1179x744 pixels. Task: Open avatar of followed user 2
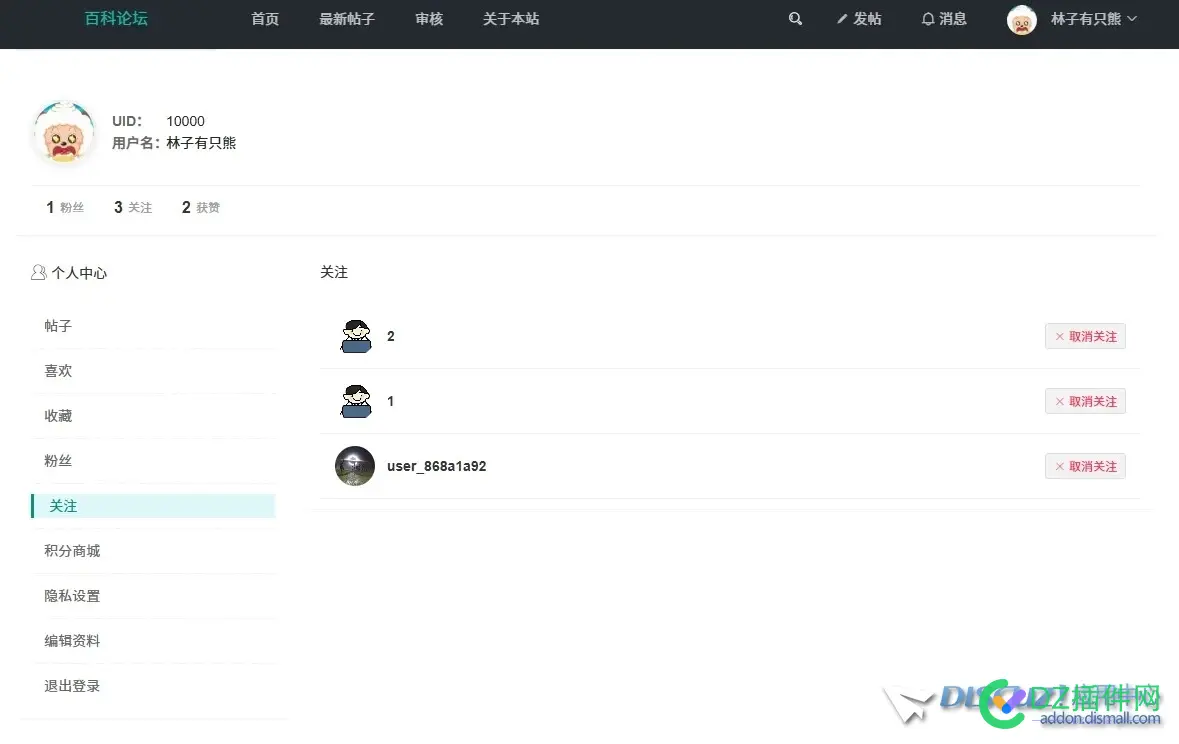(x=355, y=337)
